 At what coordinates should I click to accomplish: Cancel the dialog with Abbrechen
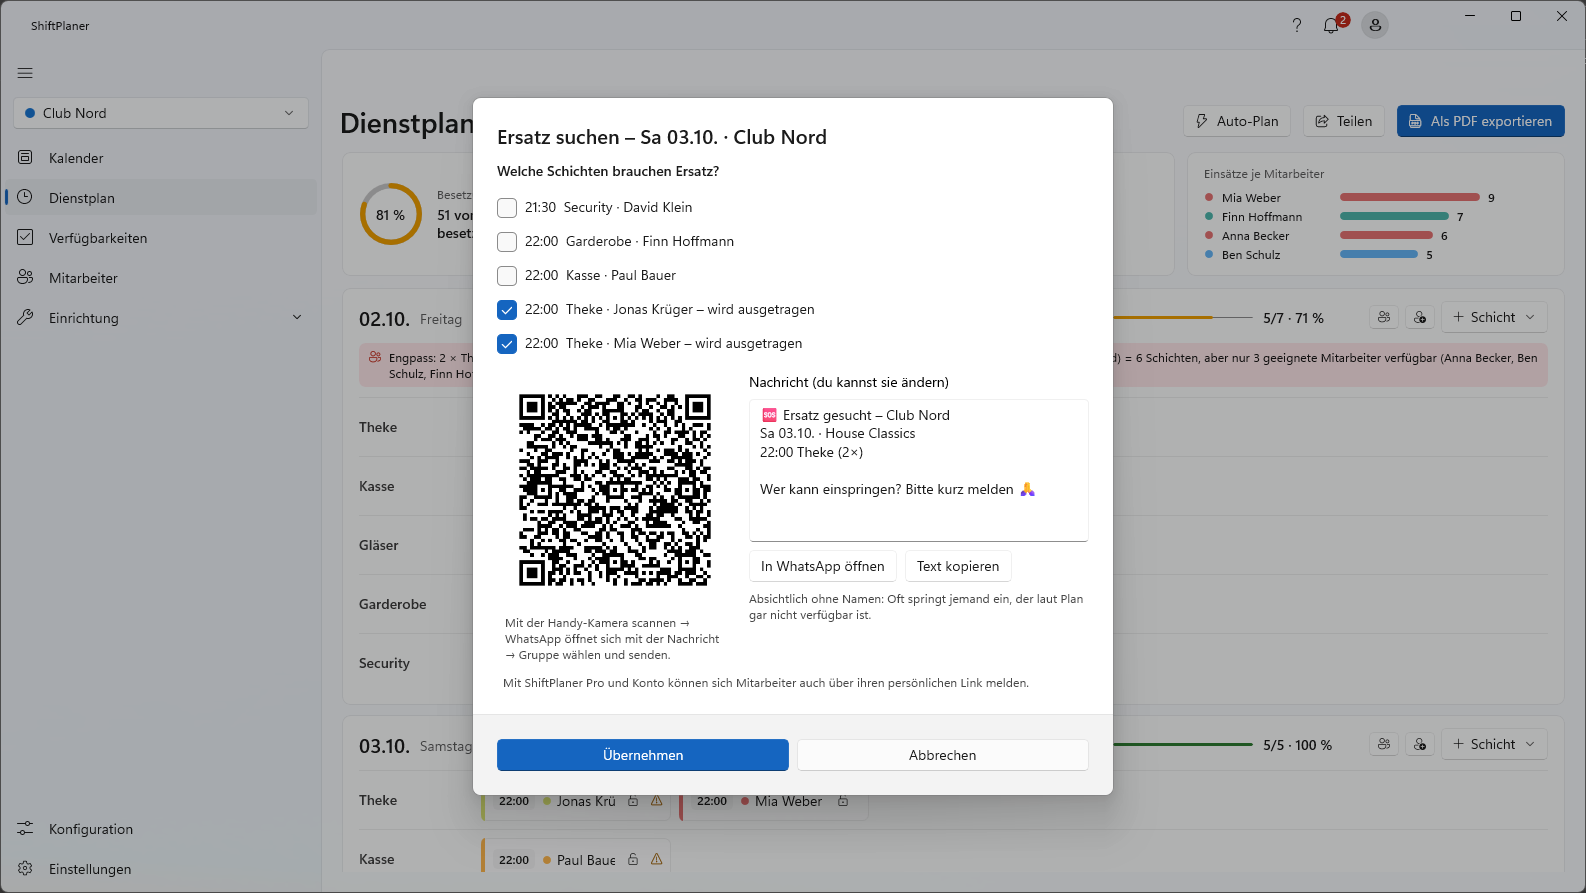coord(943,755)
